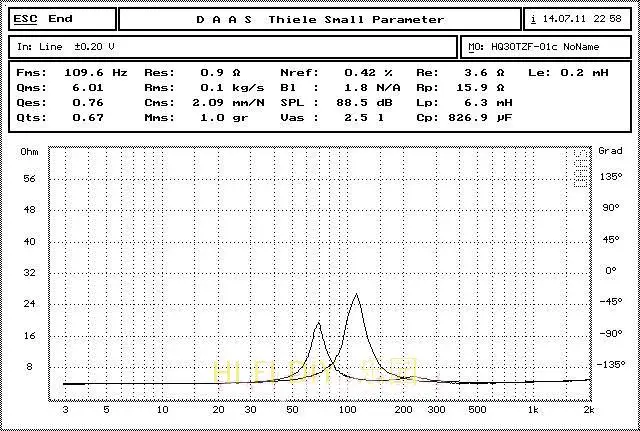The width and height of the screenshot is (640, 431).
Task: Select the Fms value 109.6 Hz
Action: 96,73
